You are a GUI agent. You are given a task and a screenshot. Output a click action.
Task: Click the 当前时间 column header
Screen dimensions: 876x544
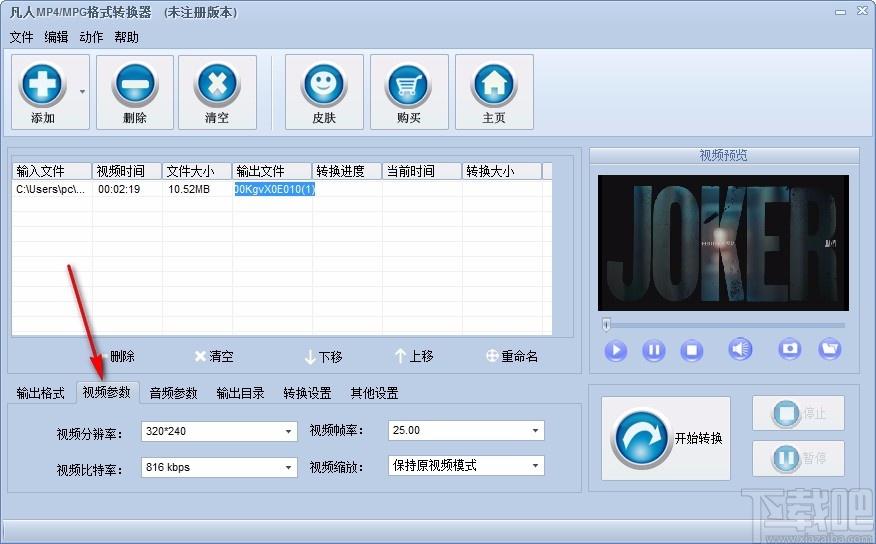pos(422,171)
